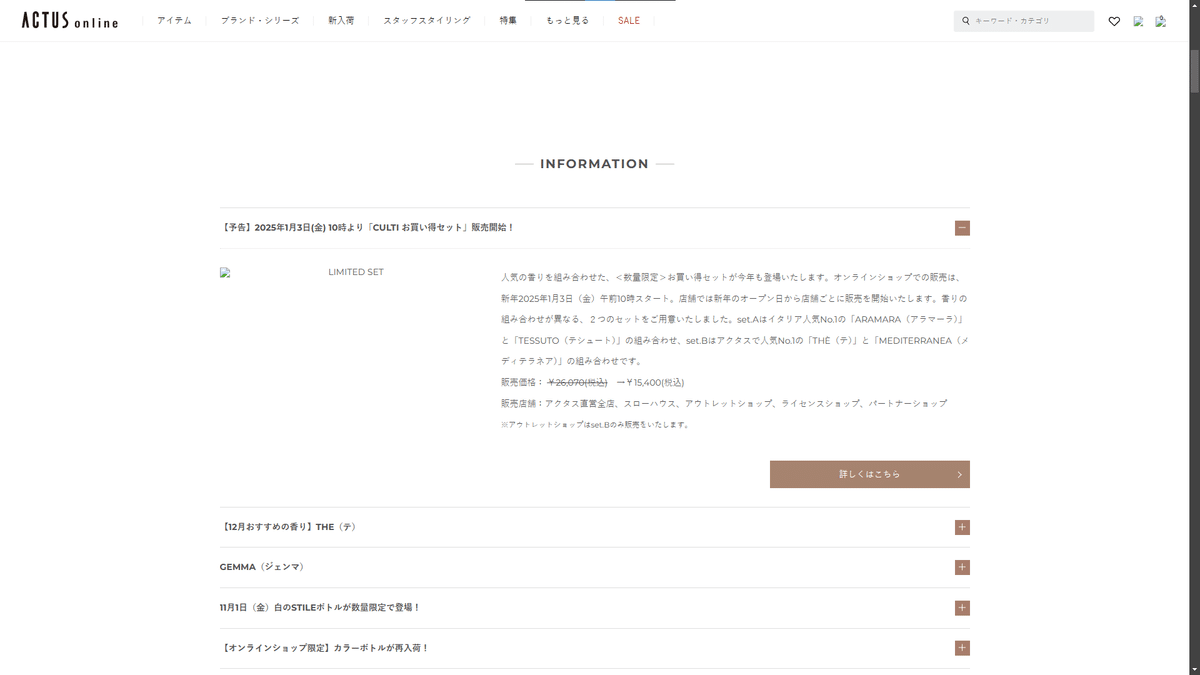Go to the SALE page
Viewport: 1200px width, 675px height.
pos(629,20)
